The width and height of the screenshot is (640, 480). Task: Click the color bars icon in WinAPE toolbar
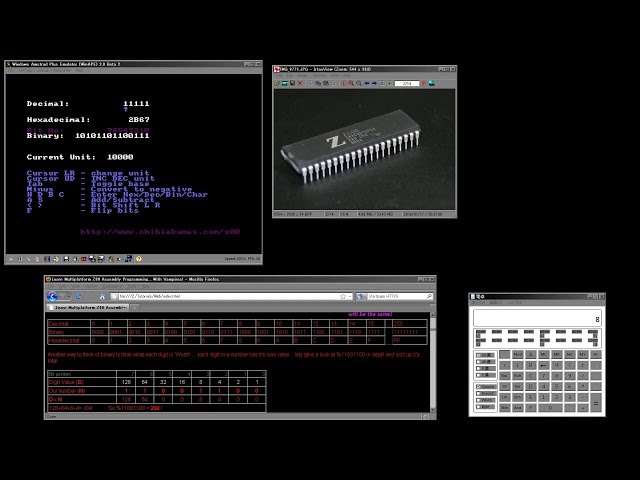(x=47, y=259)
